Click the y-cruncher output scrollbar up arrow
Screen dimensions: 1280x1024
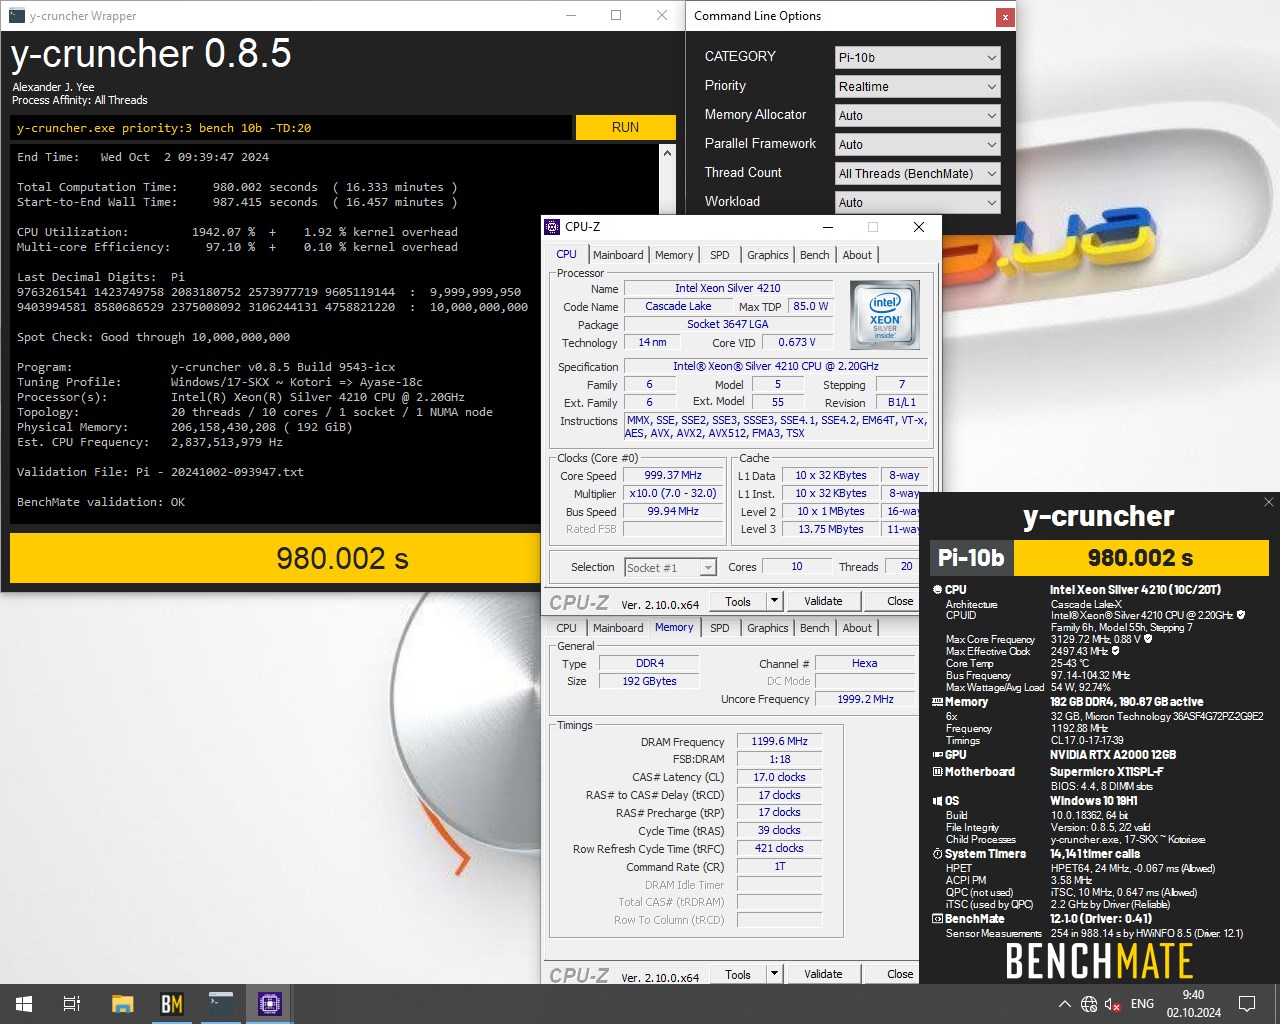point(667,153)
